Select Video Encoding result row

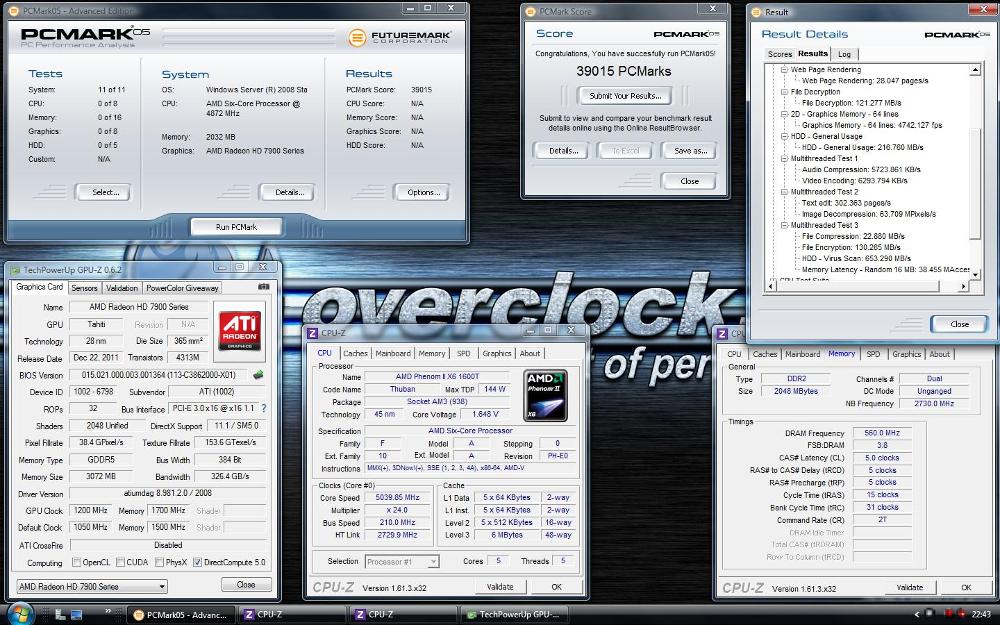click(x=855, y=180)
